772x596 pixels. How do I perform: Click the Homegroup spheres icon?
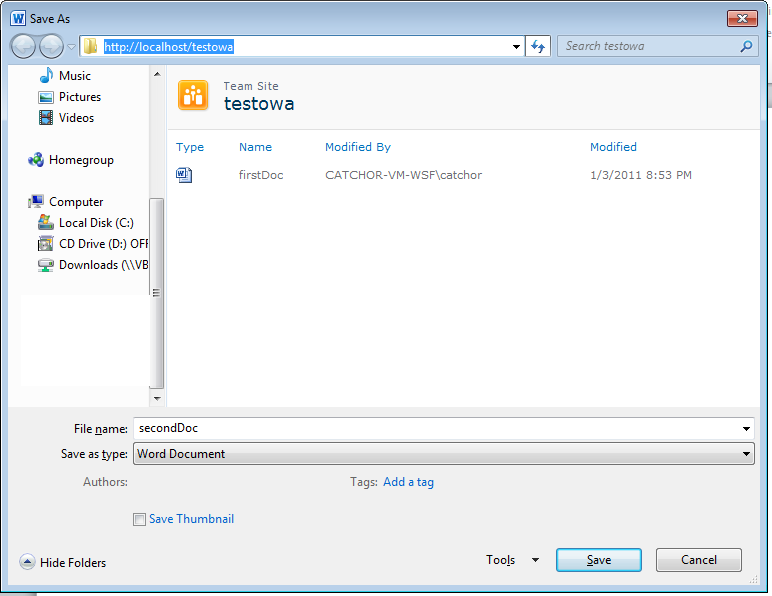(36, 160)
